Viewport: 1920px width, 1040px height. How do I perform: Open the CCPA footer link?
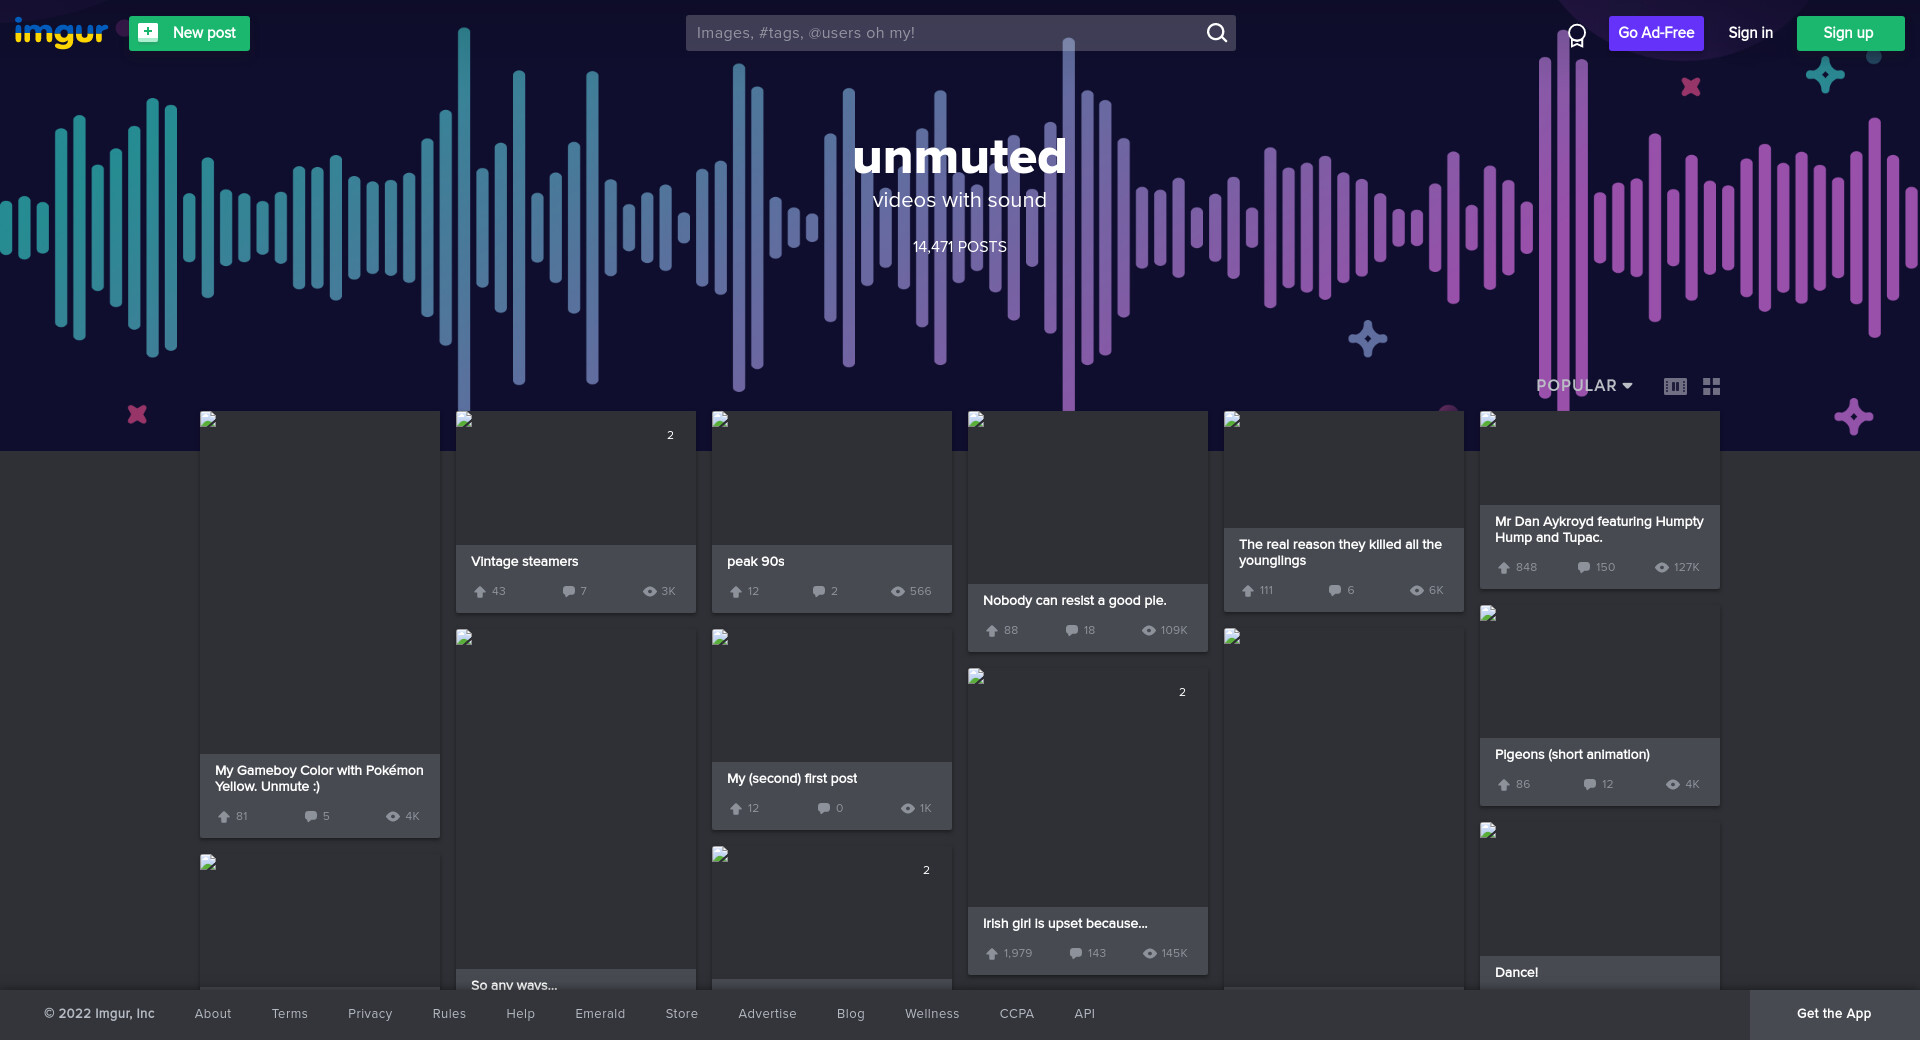1017,1014
